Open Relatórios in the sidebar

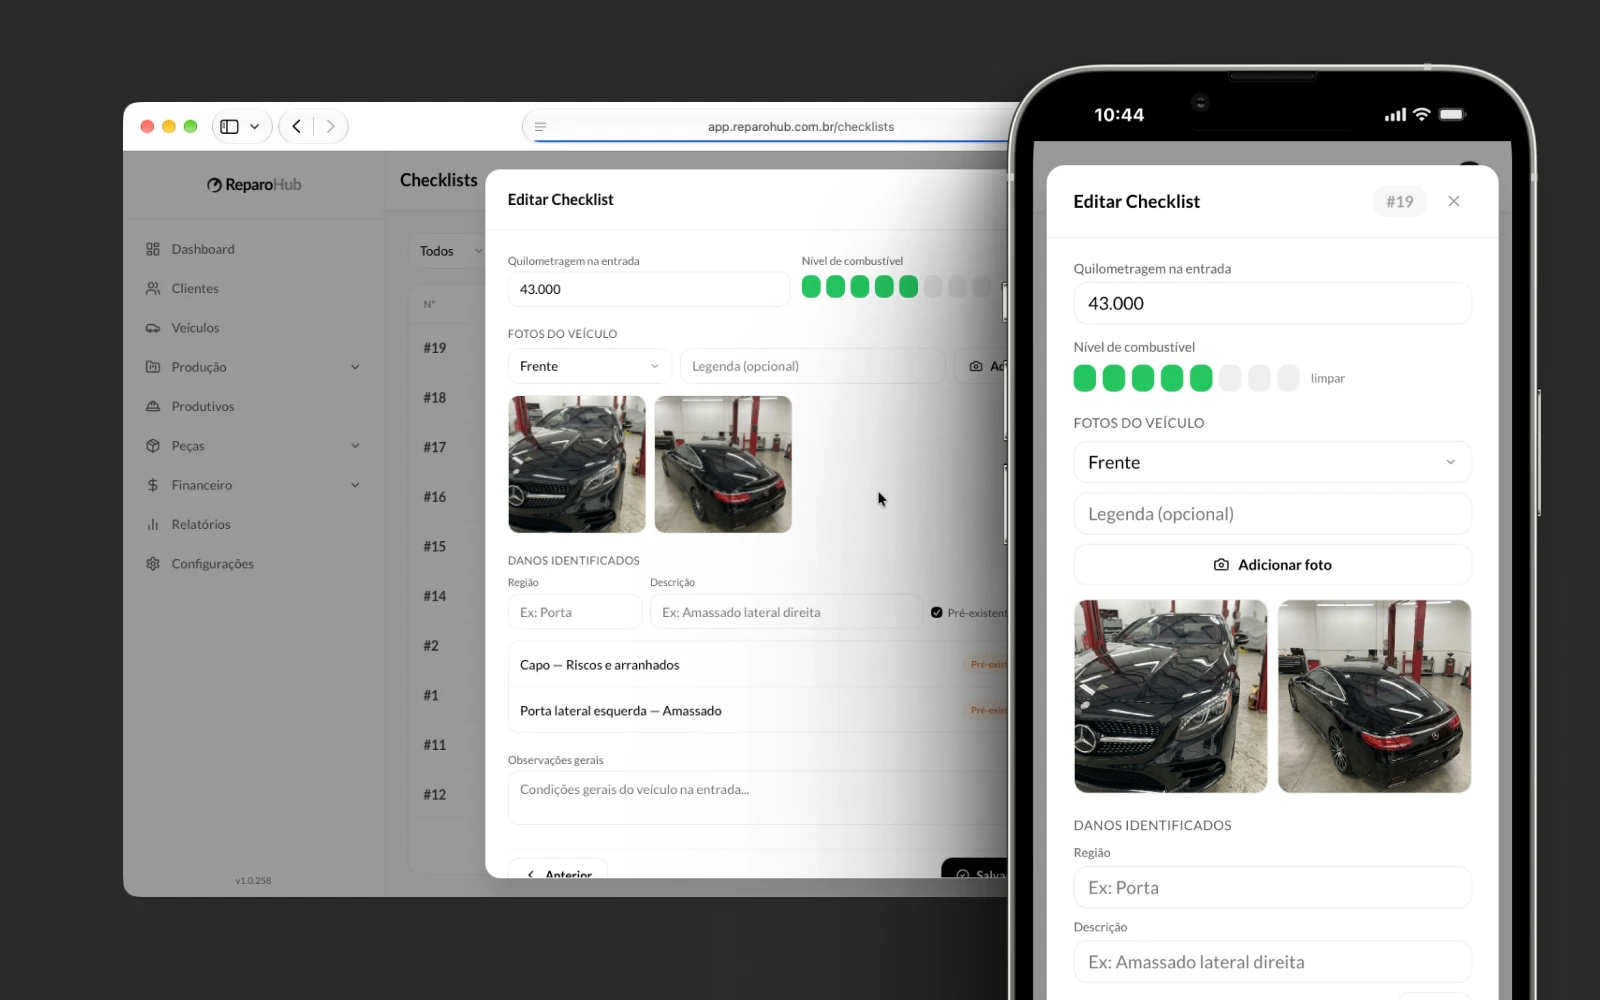click(x=200, y=524)
